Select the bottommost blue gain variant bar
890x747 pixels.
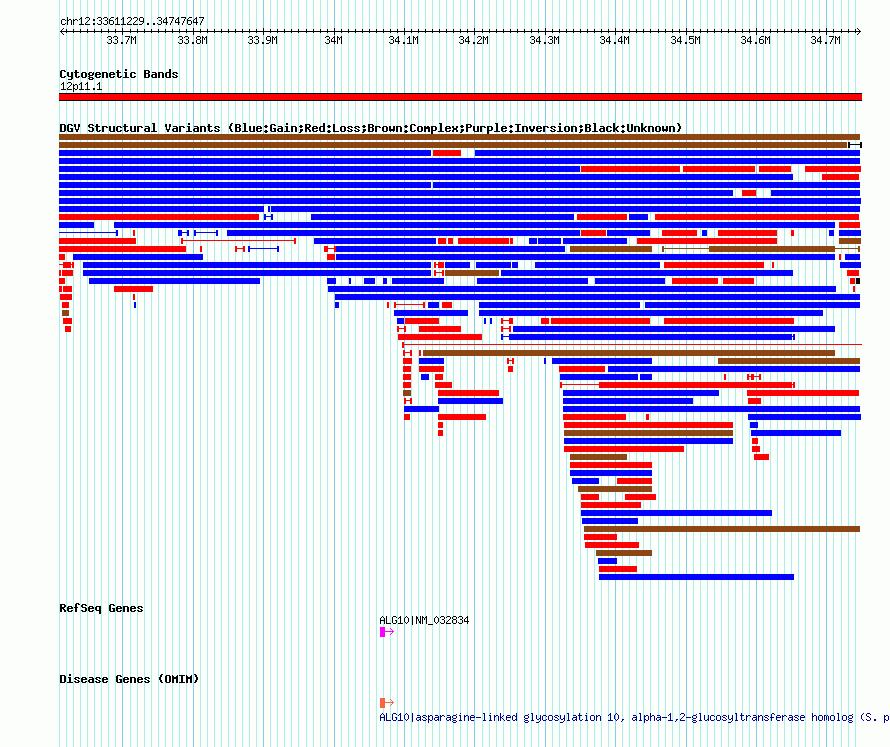tap(696, 577)
